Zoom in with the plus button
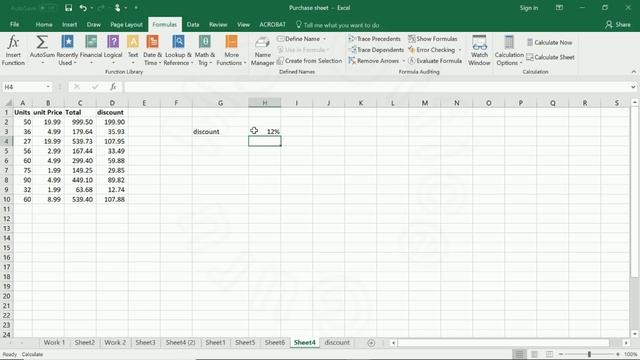Image resolution: width=640 pixels, height=360 pixels. pos(618,354)
